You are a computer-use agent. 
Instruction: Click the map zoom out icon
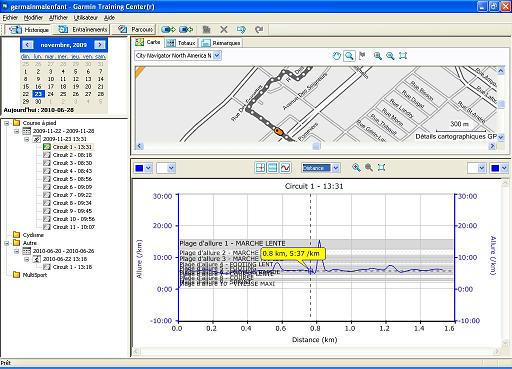click(x=390, y=56)
